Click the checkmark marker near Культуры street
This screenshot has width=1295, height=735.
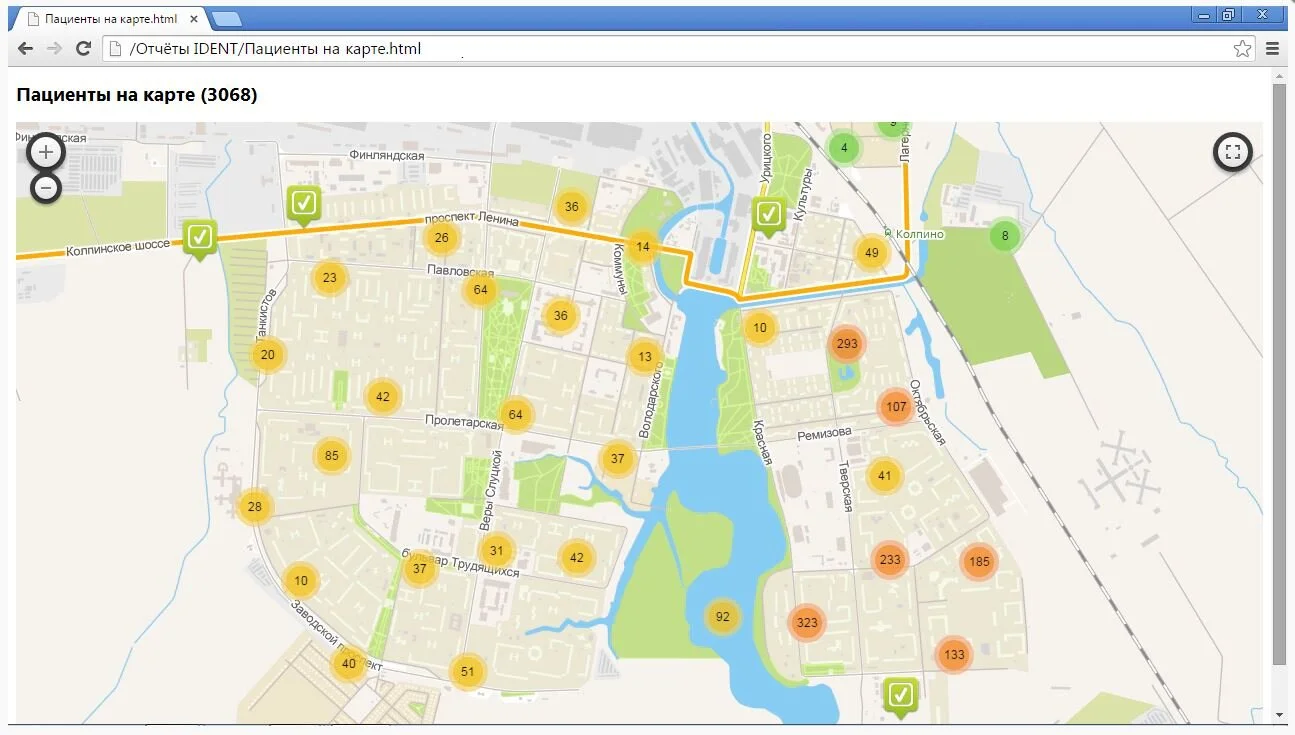pyautogui.click(x=768, y=216)
